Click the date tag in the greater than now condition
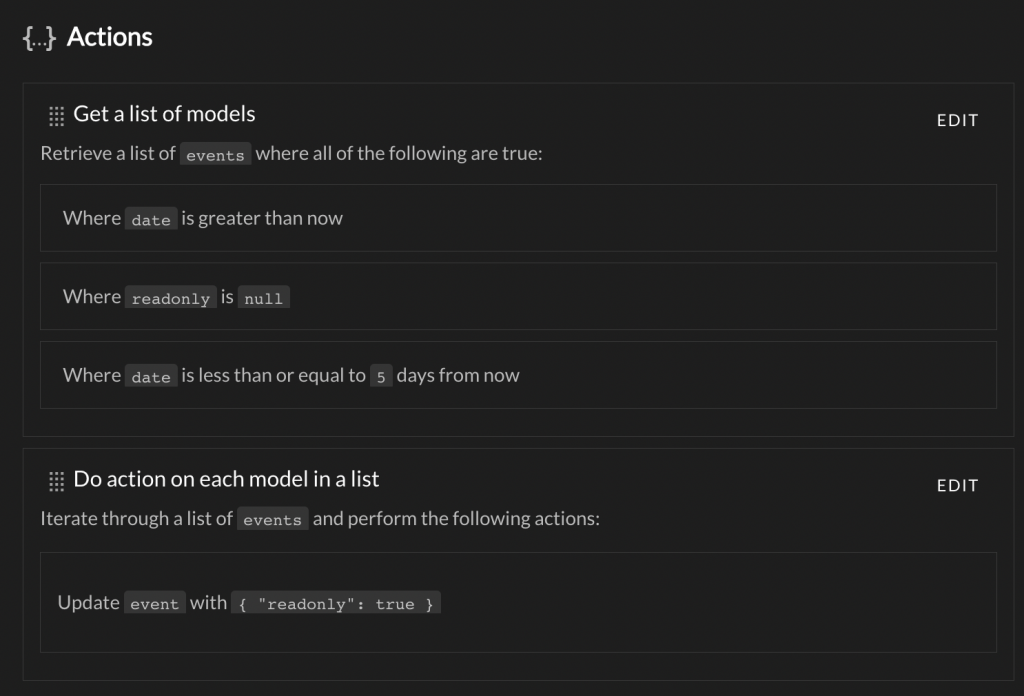1024x696 pixels. [x=151, y=219]
